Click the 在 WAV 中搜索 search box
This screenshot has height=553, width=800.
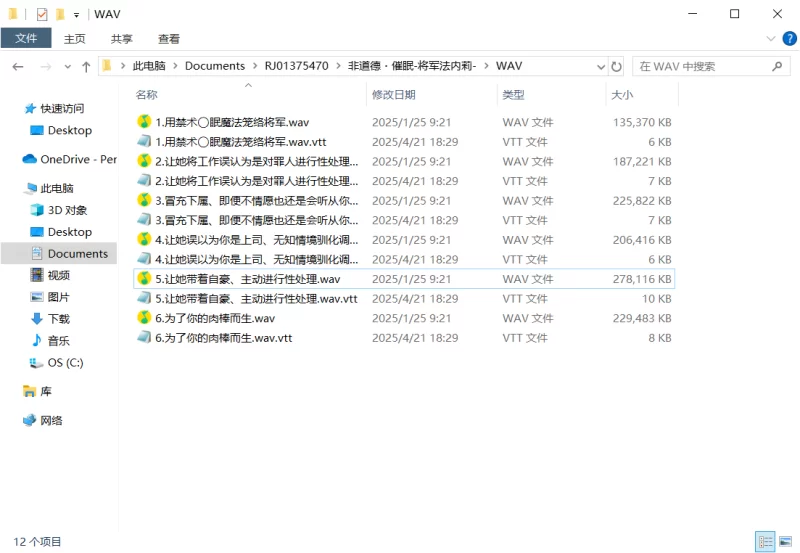coord(700,66)
